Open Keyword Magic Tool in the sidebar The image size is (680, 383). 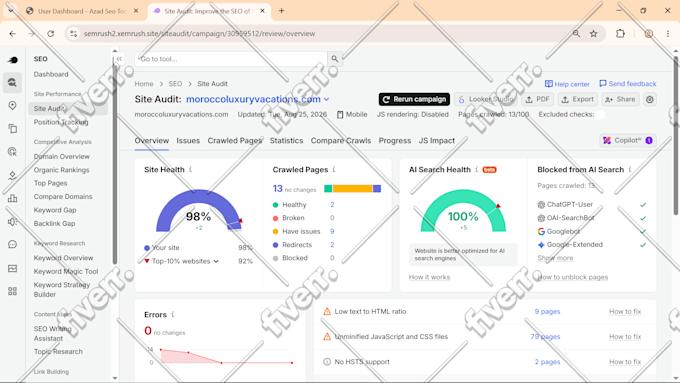coord(66,272)
